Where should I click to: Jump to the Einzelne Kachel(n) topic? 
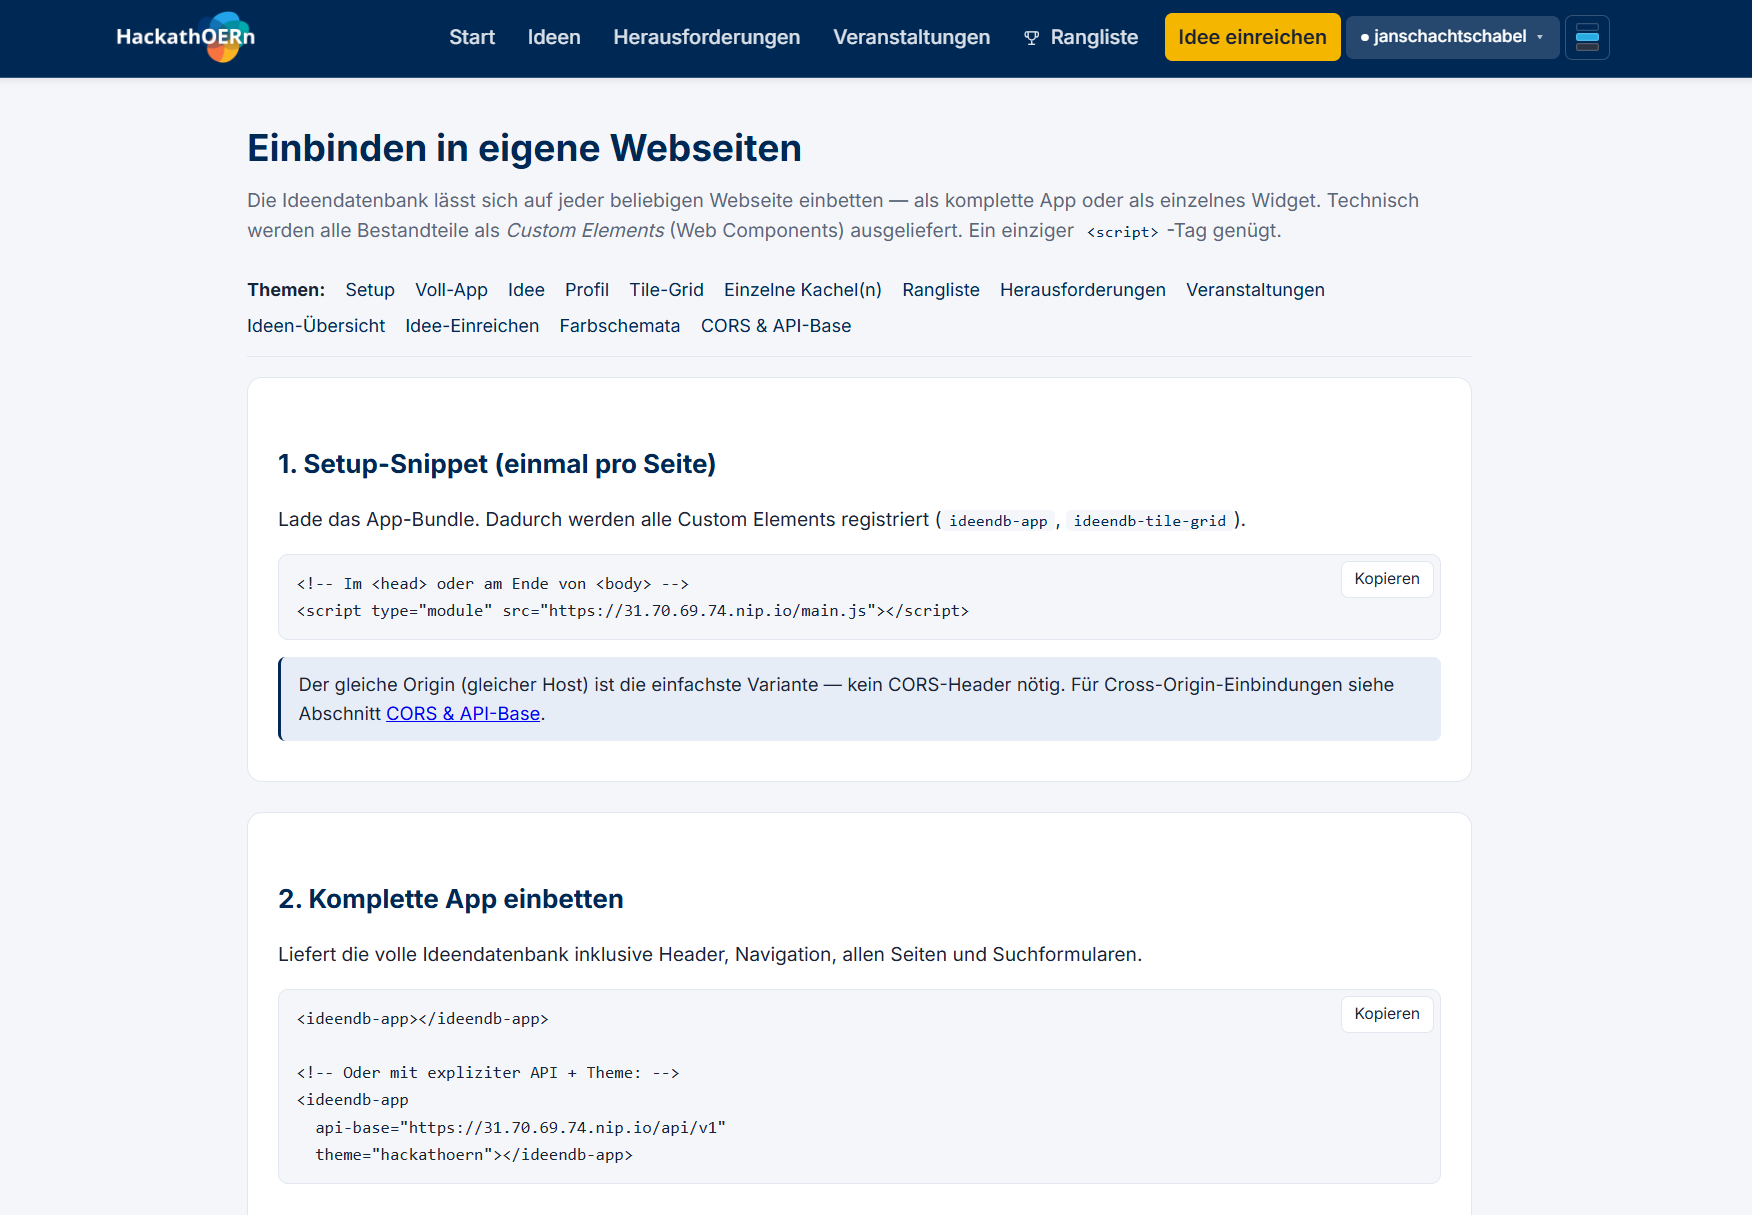tap(803, 290)
